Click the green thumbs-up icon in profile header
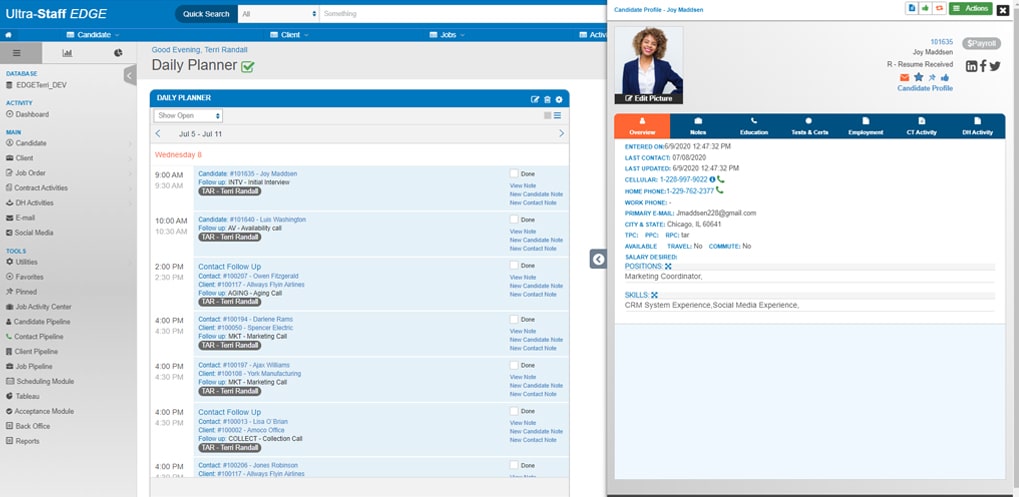 coord(924,8)
